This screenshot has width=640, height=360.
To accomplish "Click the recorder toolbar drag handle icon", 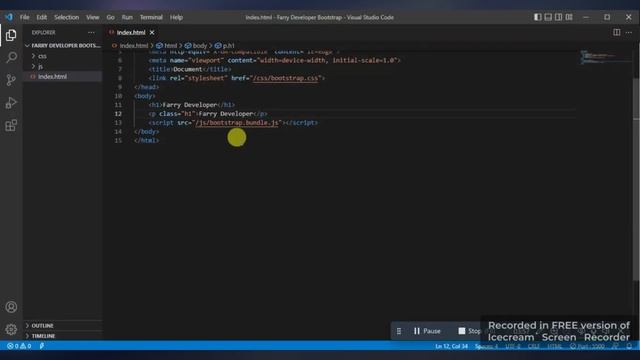I will (399, 331).
